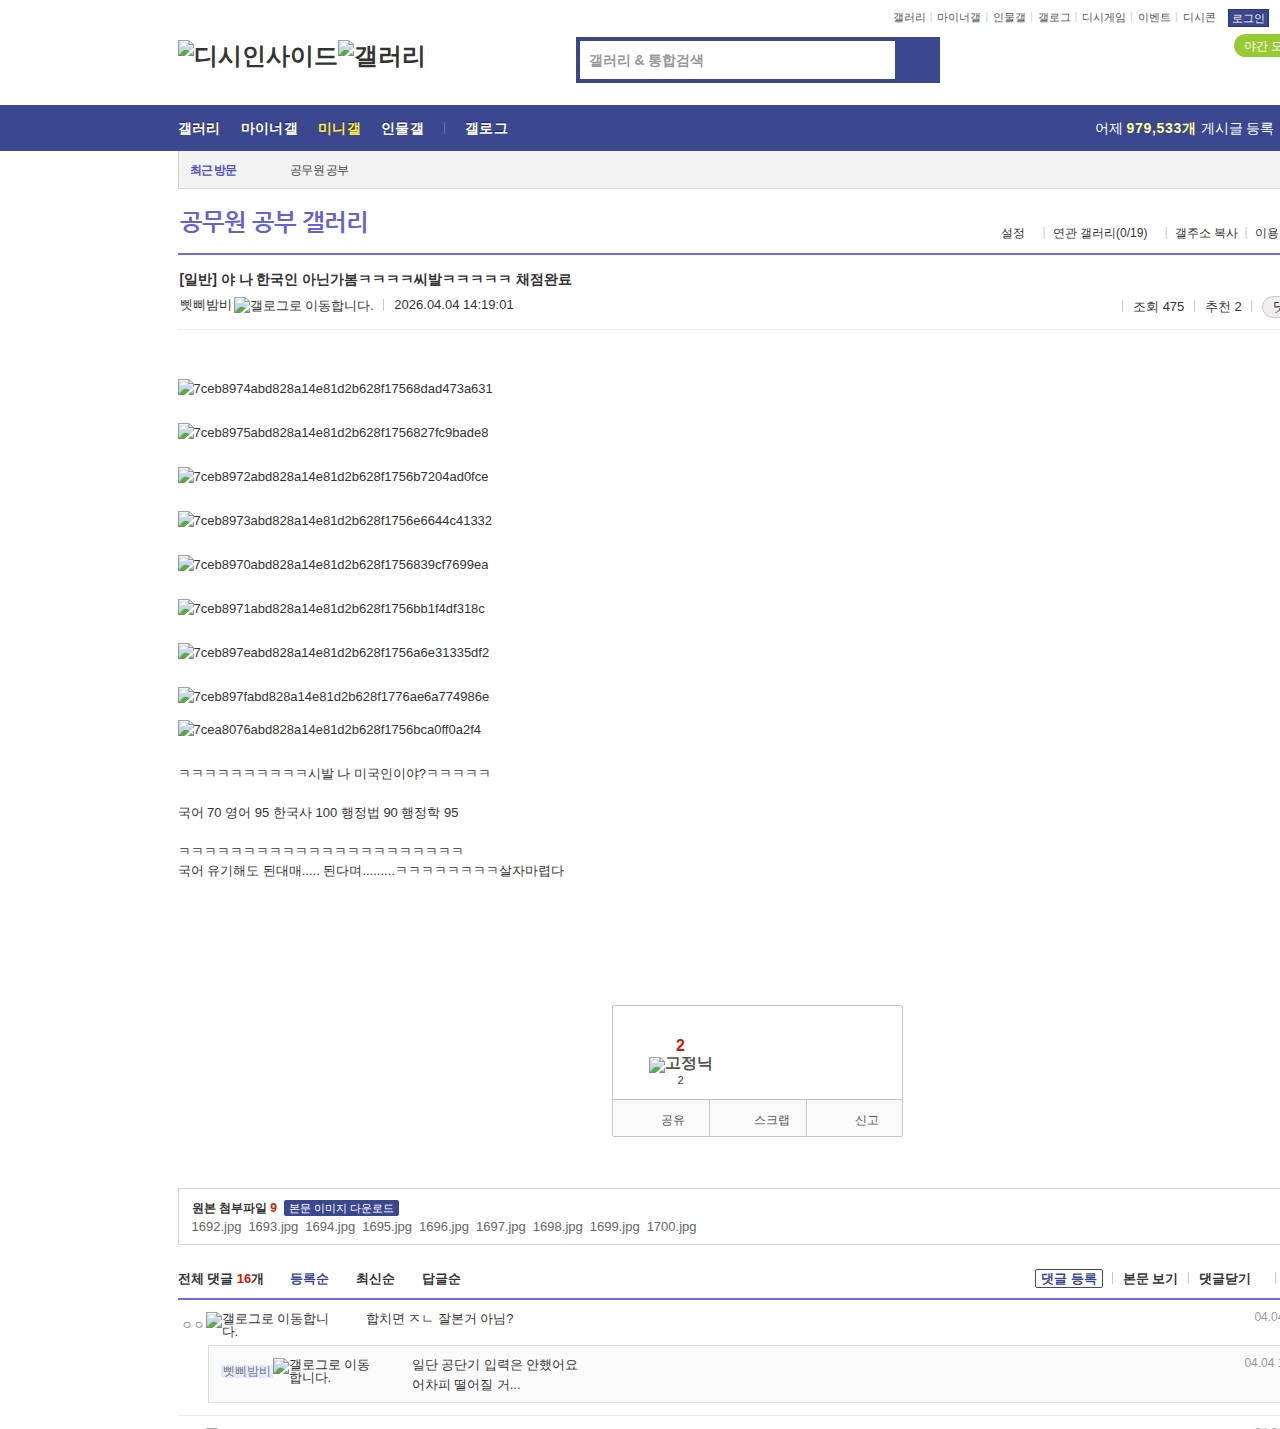Click the 조회 475 view count
This screenshot has height=1429, width=1280.
tap(1158, 307)
